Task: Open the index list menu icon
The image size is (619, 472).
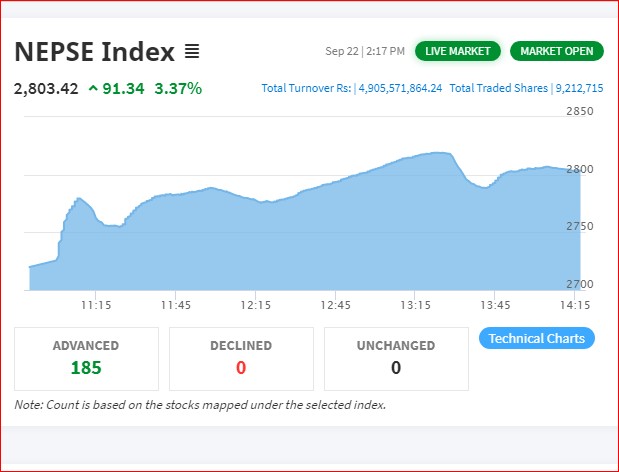Action: [192, 51]
